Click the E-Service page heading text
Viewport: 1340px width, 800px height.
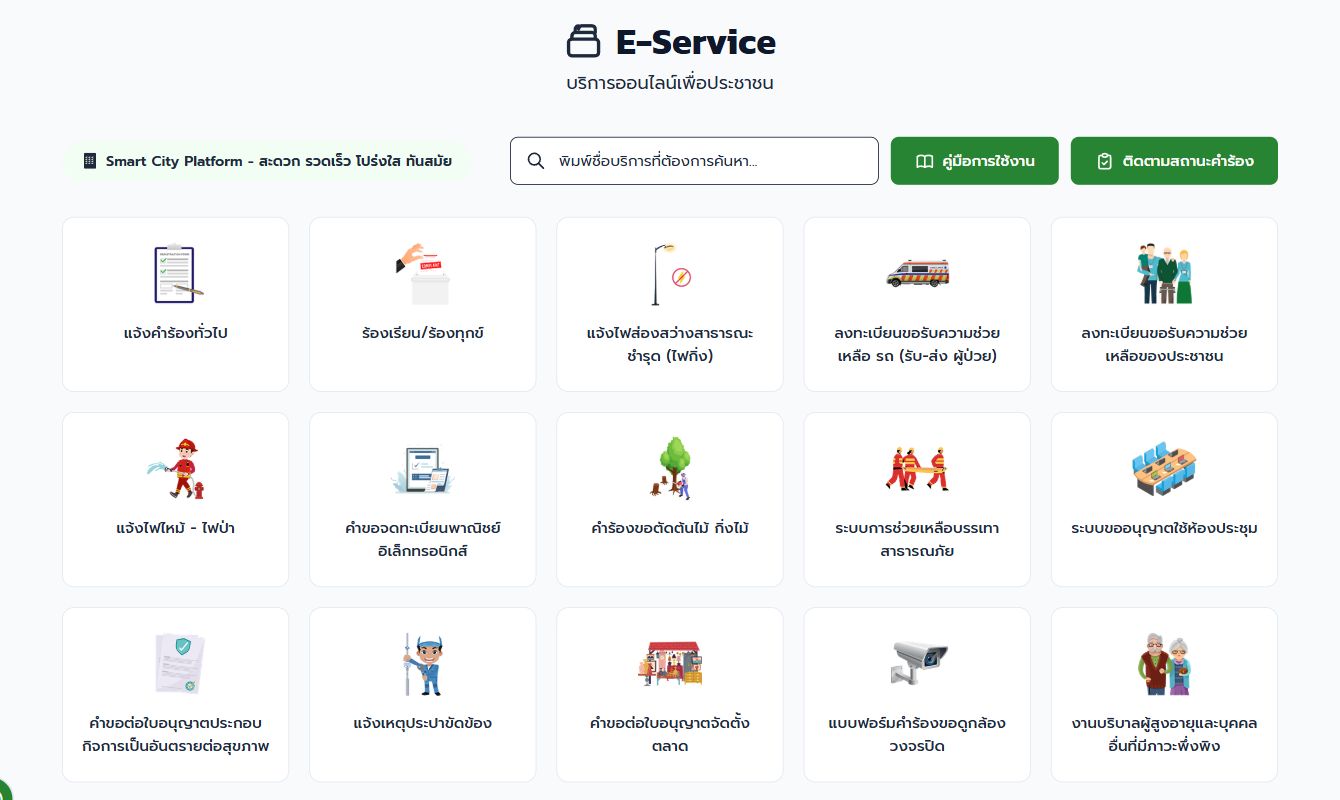695,42
